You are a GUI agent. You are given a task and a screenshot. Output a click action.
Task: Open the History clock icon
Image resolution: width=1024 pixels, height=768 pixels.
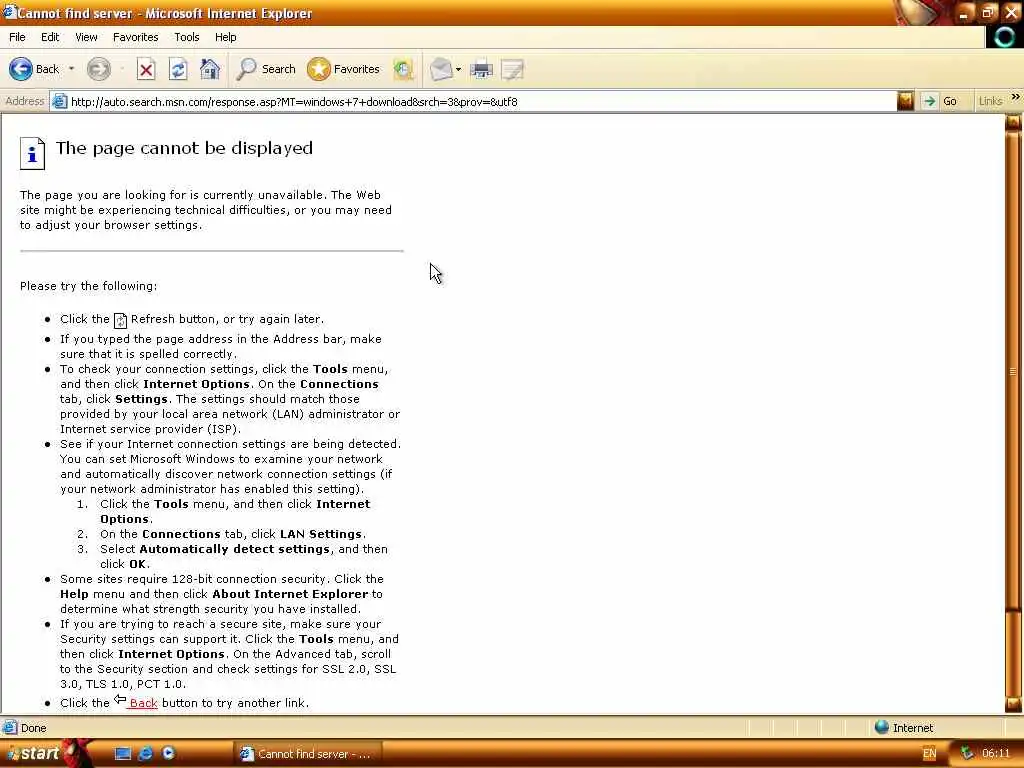404,69
